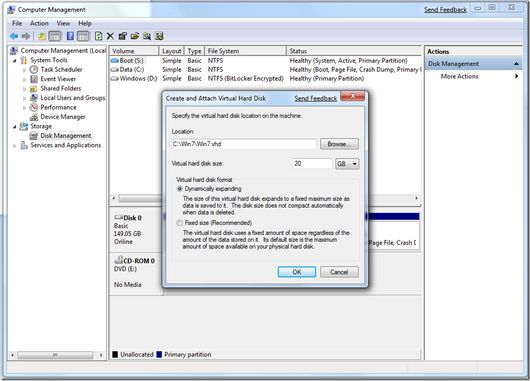Collapse the System Tools tree node
The height and width of the screenshot is (381, 530).
click(15, 61)
